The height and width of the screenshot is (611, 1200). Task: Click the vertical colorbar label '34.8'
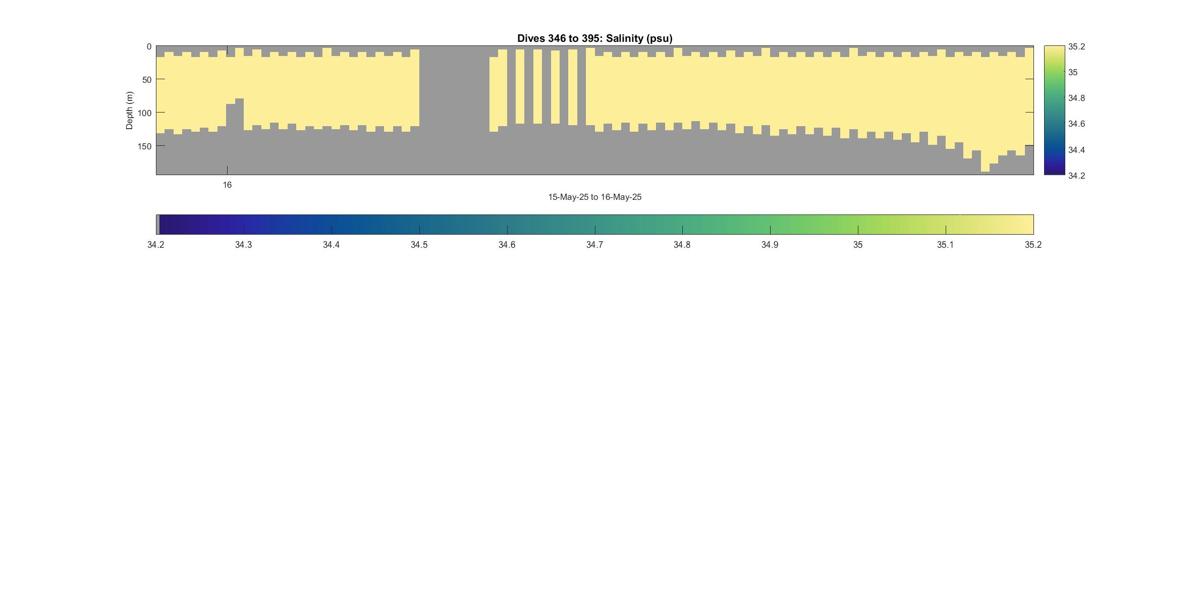(x=1076, y=98)
